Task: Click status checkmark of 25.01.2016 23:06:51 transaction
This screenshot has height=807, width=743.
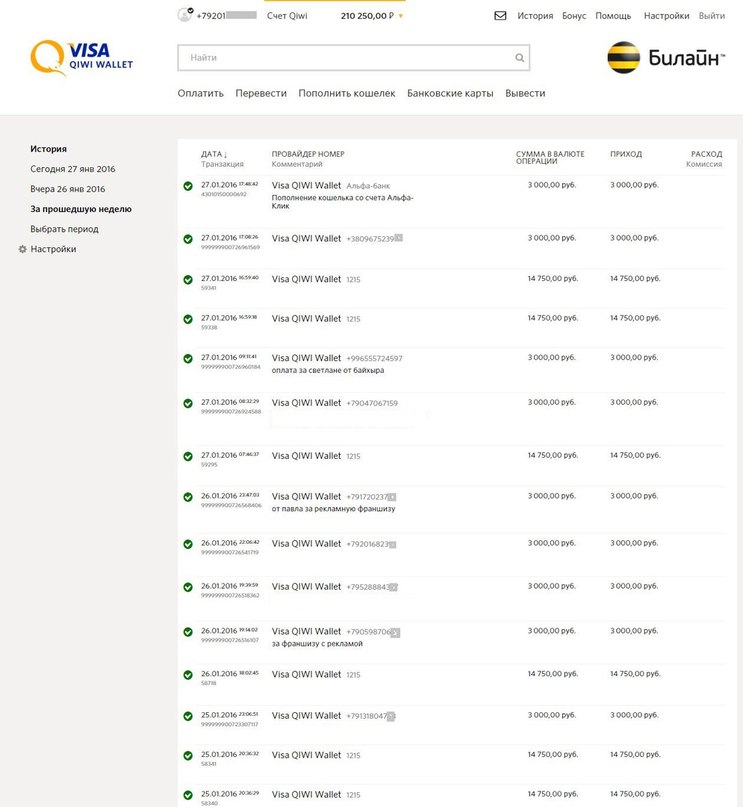Action: (x=188, y=716)
